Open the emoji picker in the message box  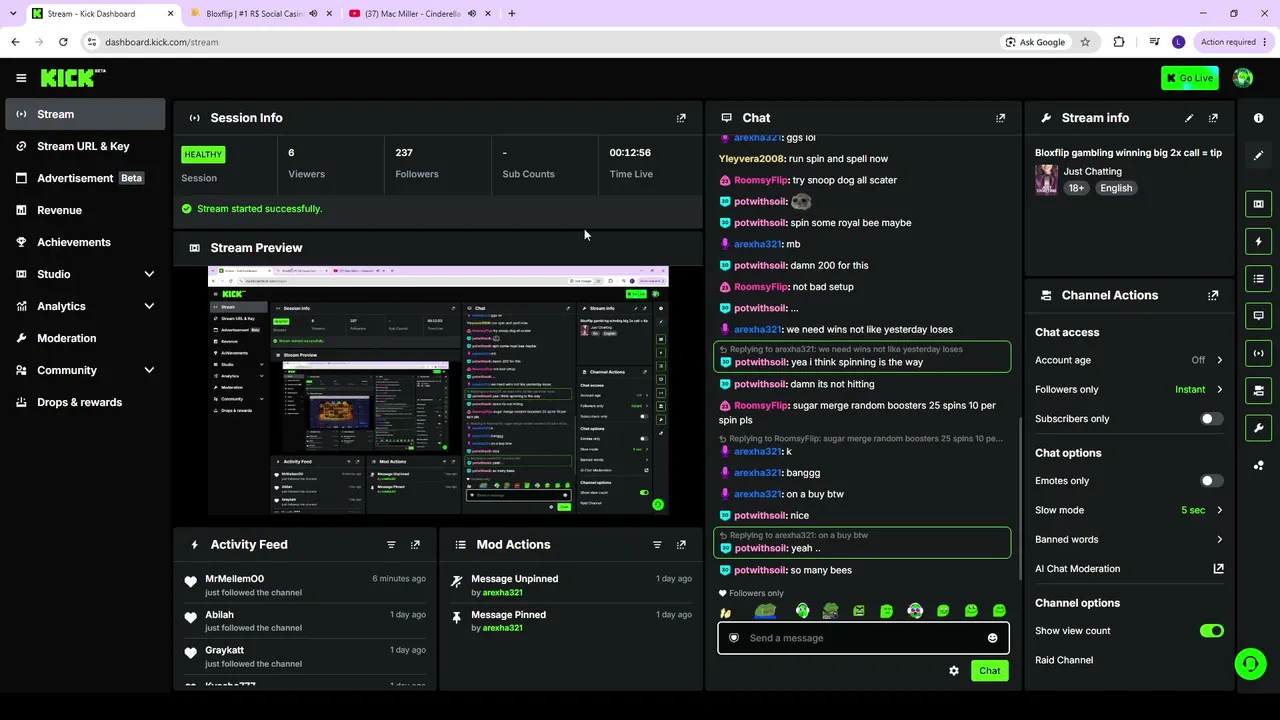[992, 638]
